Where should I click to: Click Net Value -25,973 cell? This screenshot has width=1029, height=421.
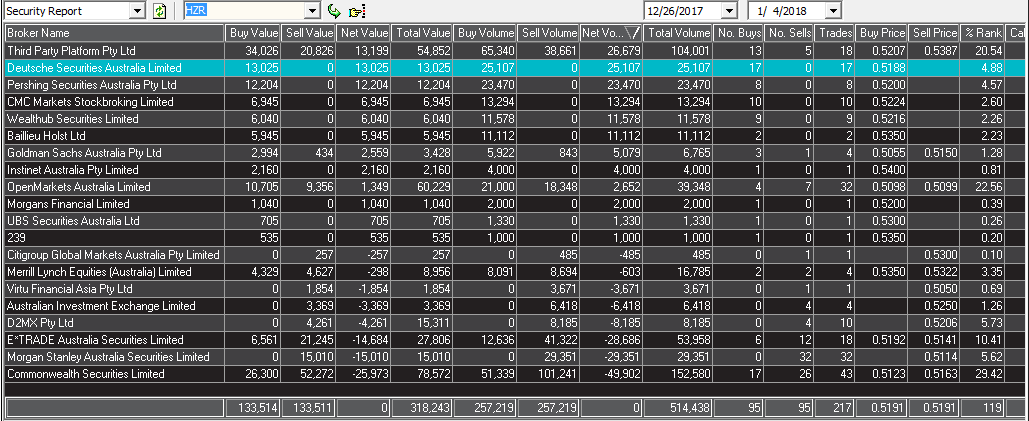pos(363,374)
